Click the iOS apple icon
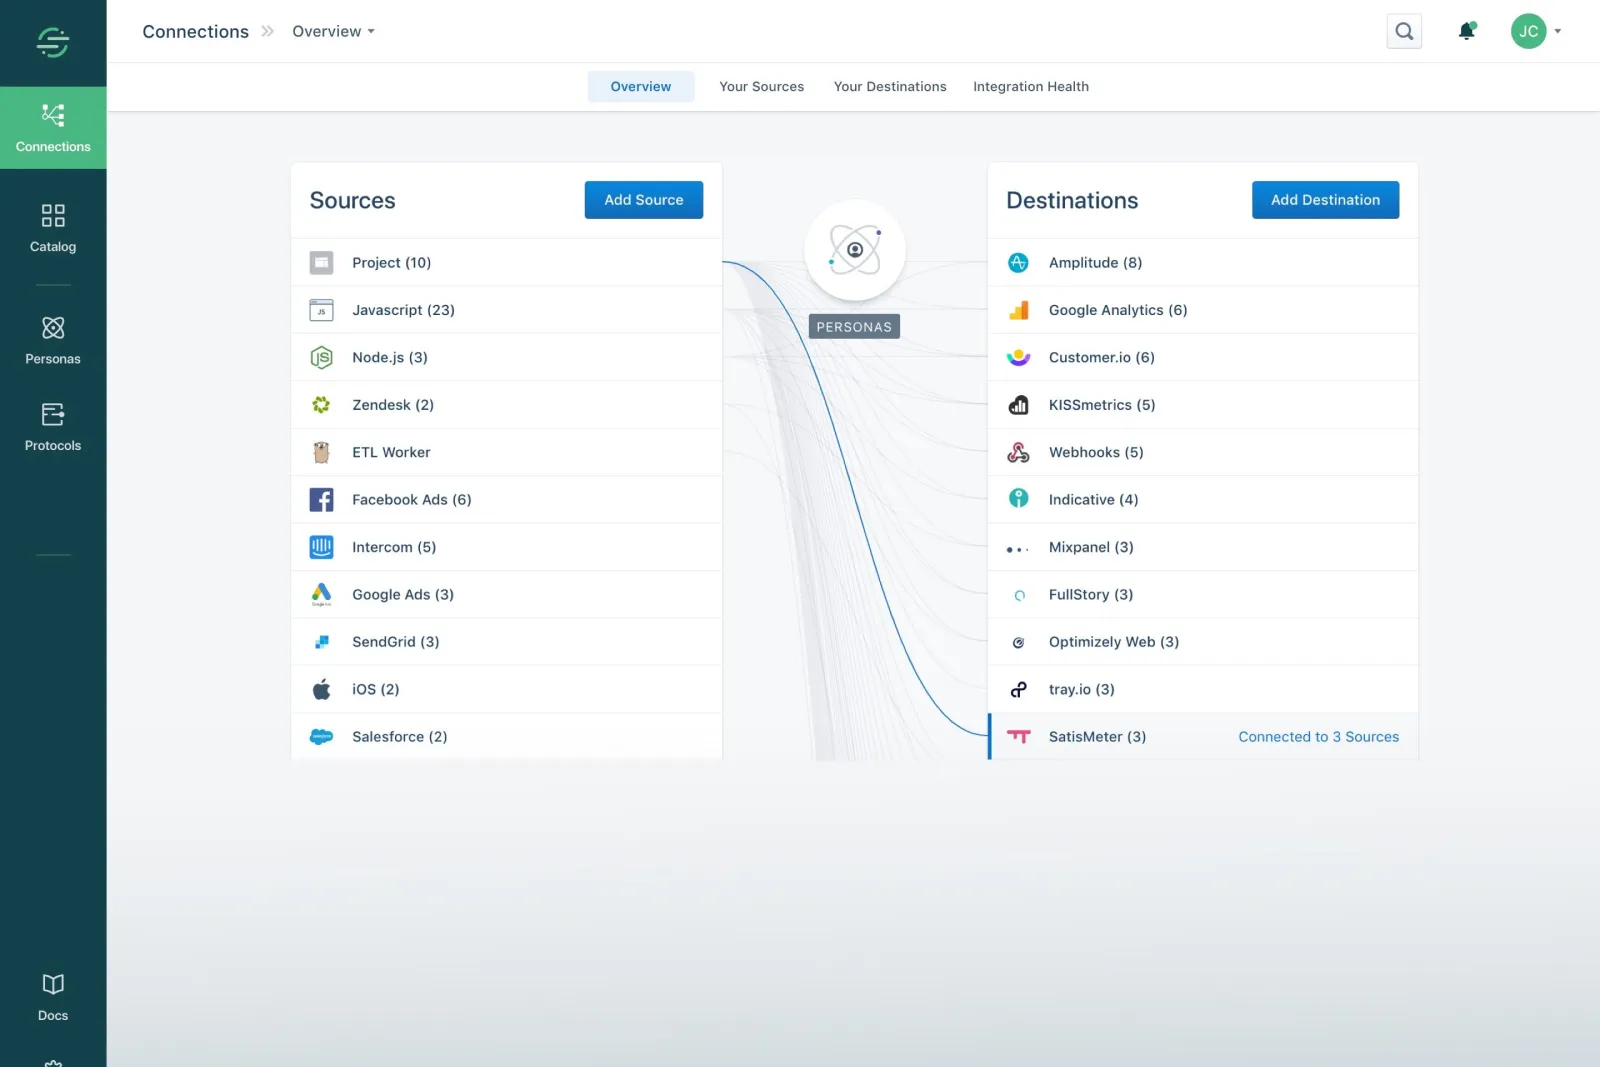This screenshot has width=1600, height=1067. 321,689
